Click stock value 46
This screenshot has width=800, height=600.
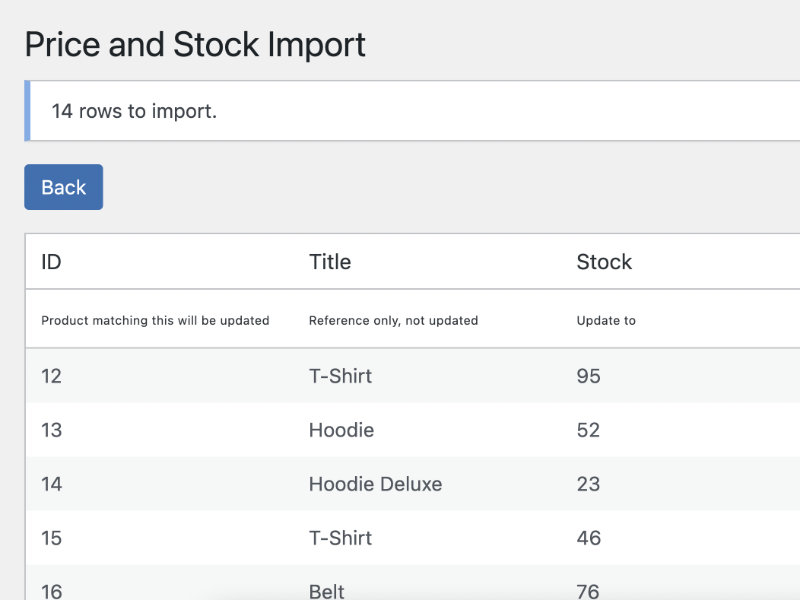588,538
